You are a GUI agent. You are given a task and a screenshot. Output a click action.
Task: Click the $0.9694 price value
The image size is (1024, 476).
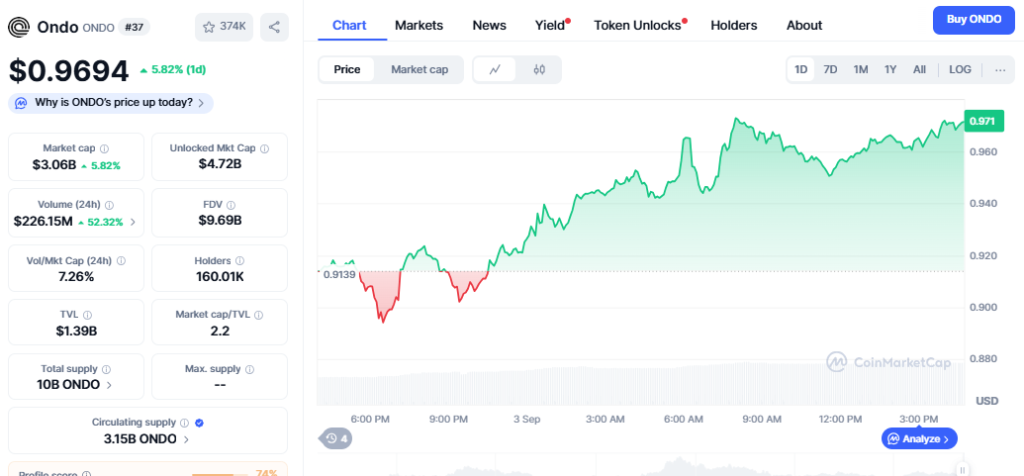pyautogui.click(x=69, y=71)
